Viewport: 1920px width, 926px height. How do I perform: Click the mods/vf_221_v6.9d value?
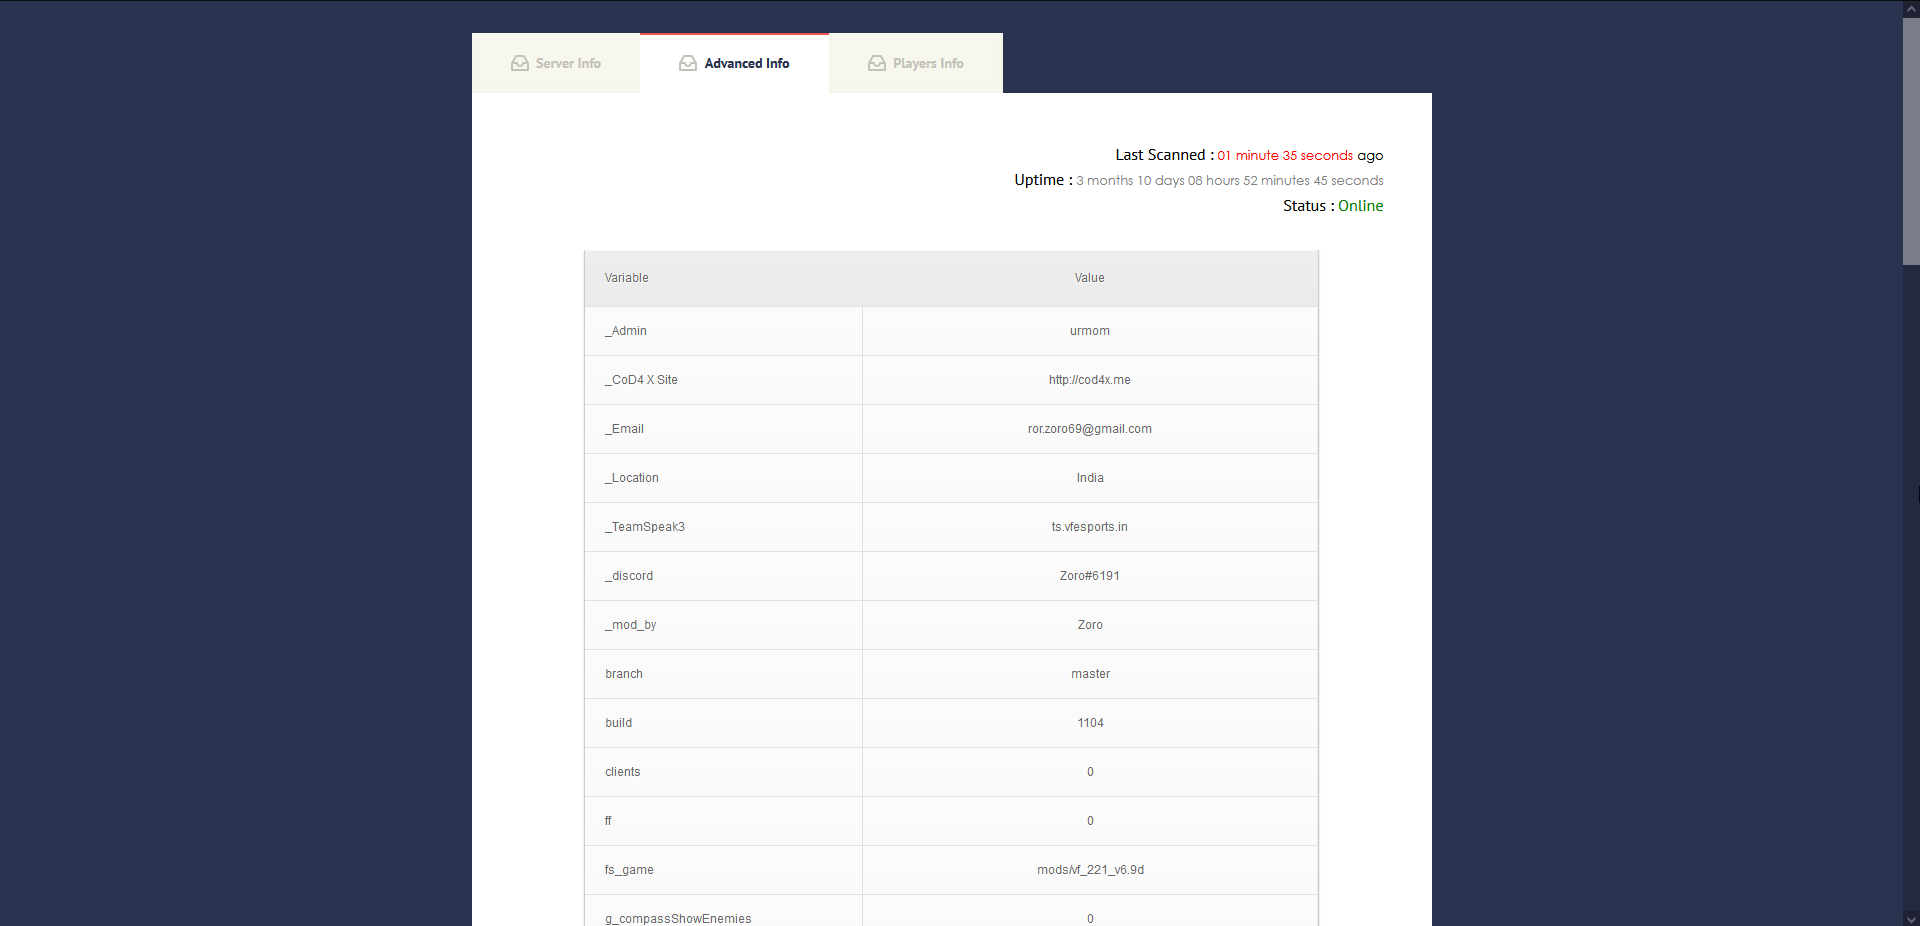coord(1090,870)
